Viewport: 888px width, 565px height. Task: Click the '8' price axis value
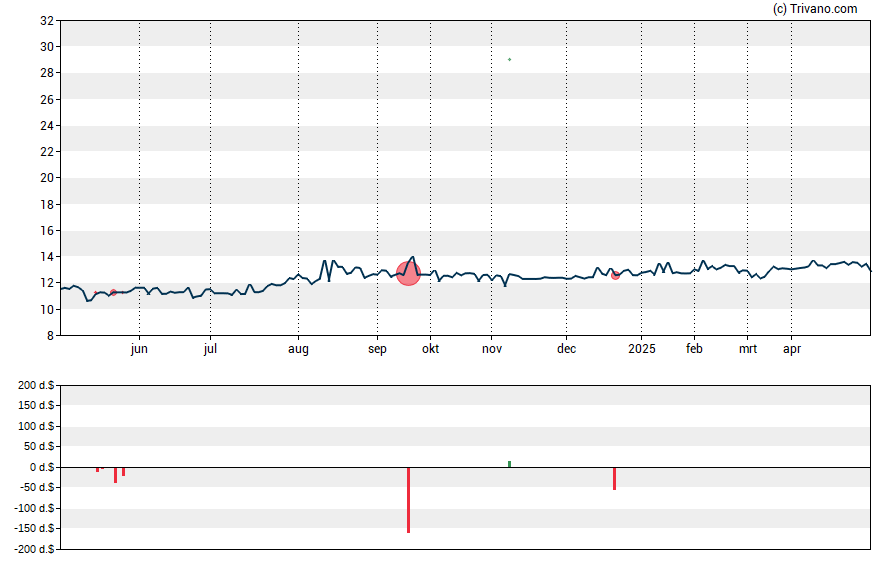50,336
